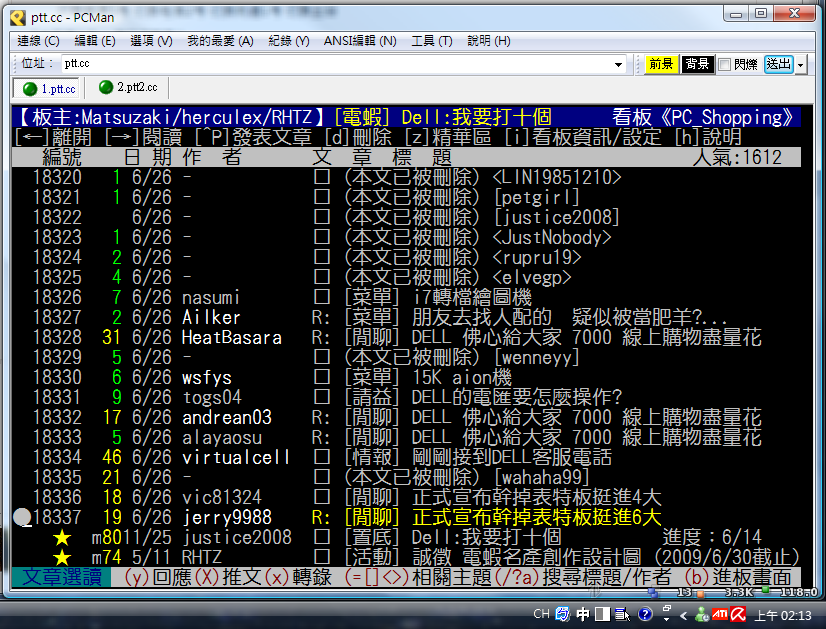The image size is (826, 629).
Task: Open the red ATI tray icon
Action: click(x=720, y=614)
